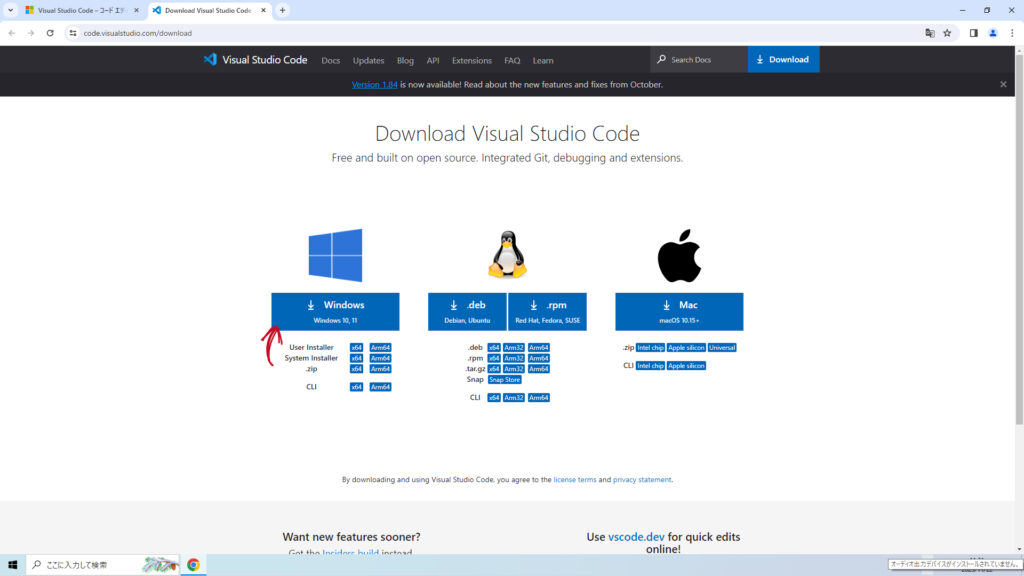Close the first Visual Studio Code tab
Image resolution: width=1024 pixels, height=576 pixels.
pyautogui.click(x=136, y=10)
